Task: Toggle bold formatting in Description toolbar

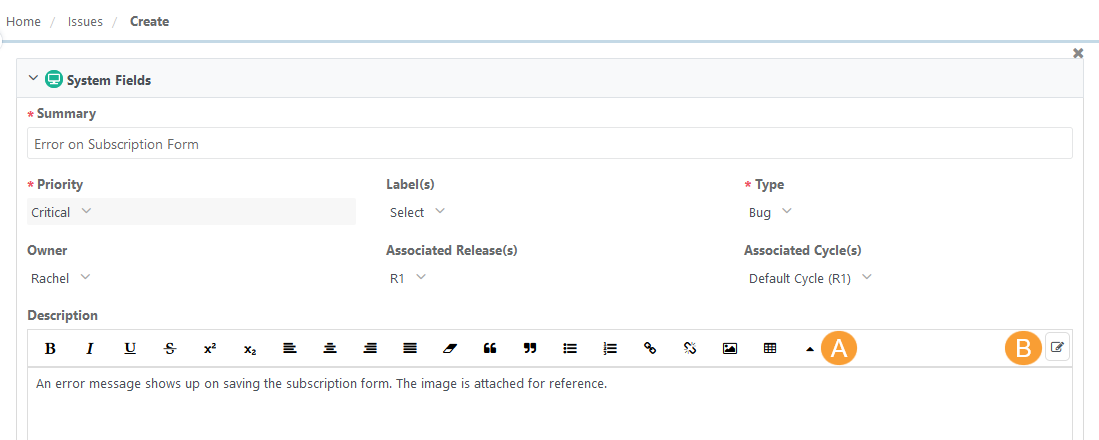Action: pyautogui.click(x=50, y=348)
